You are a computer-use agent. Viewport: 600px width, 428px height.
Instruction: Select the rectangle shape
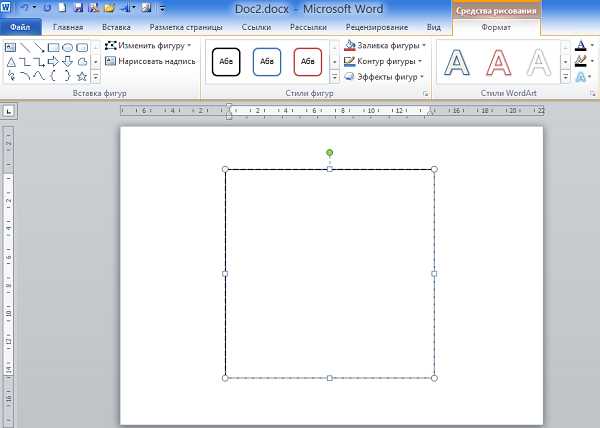point(53,47)
